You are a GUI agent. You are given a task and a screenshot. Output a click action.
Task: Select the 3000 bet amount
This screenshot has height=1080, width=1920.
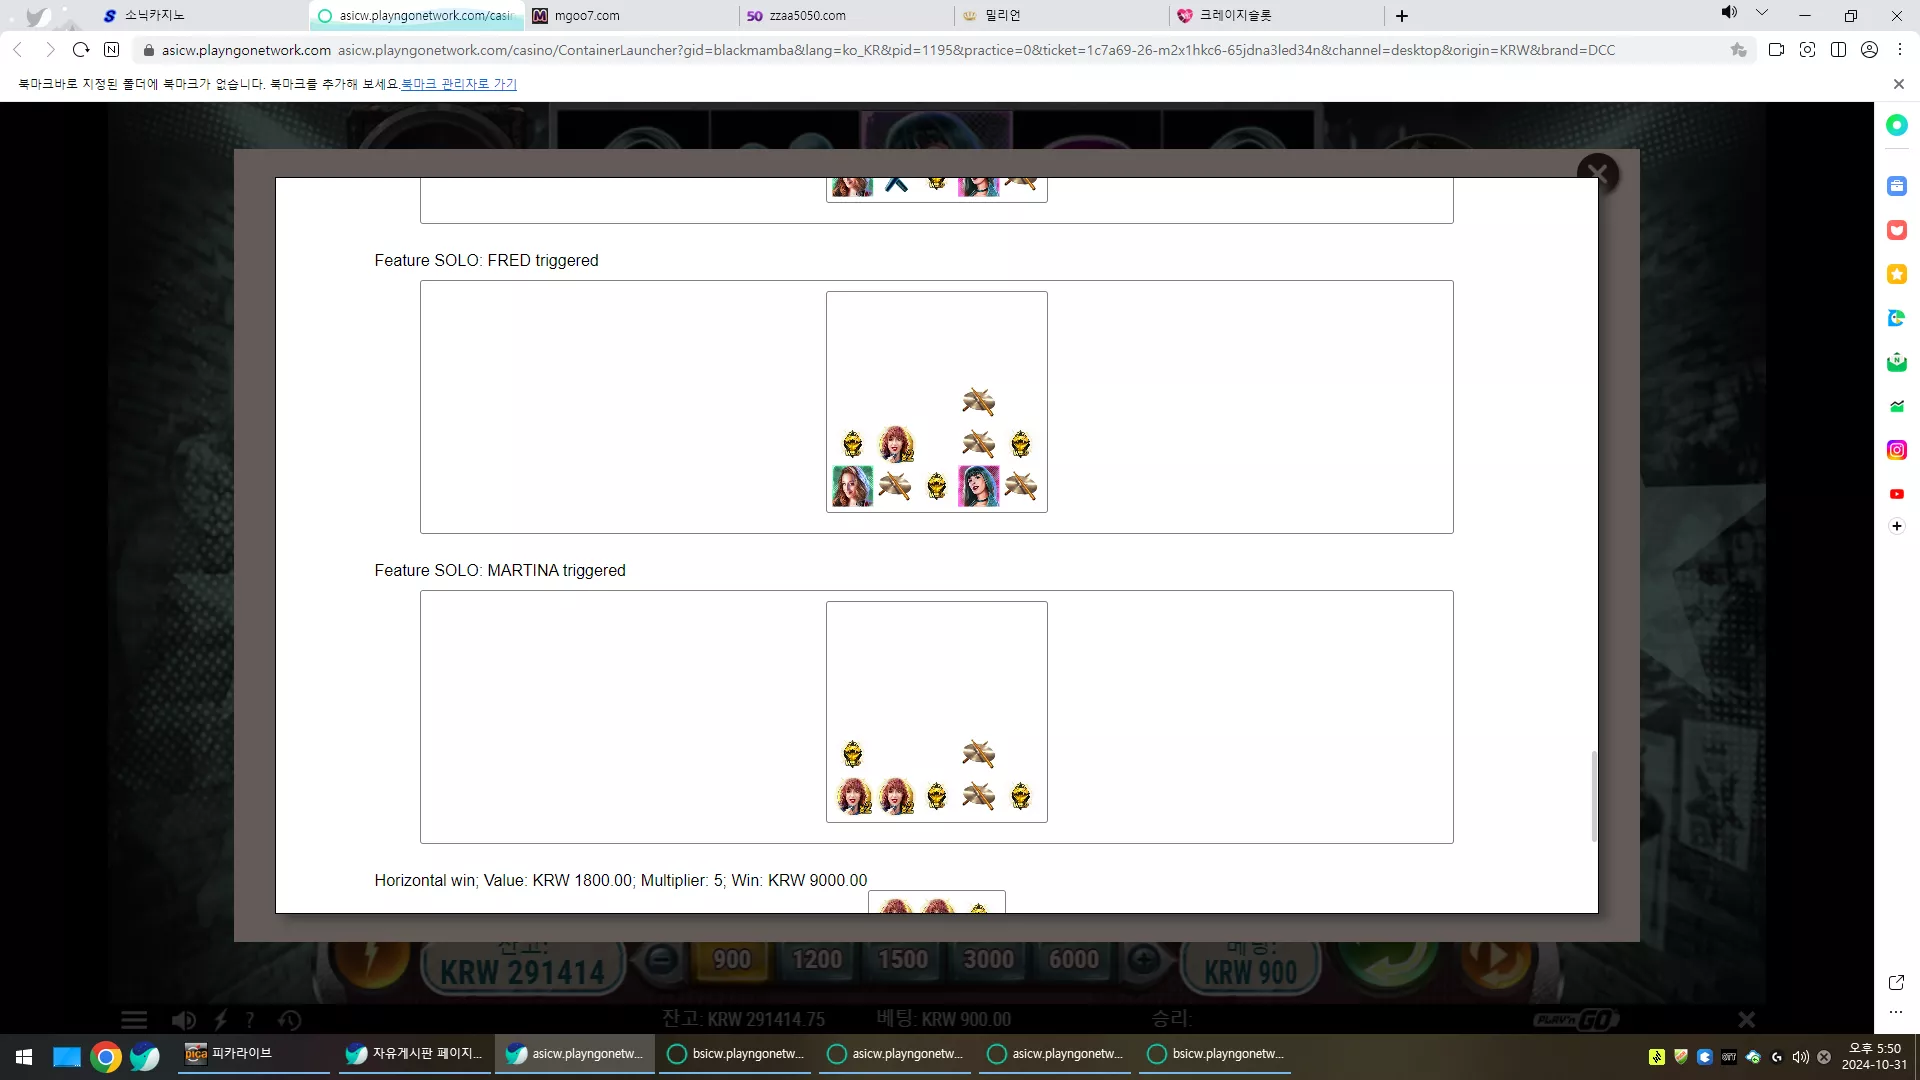coord(989,960)
